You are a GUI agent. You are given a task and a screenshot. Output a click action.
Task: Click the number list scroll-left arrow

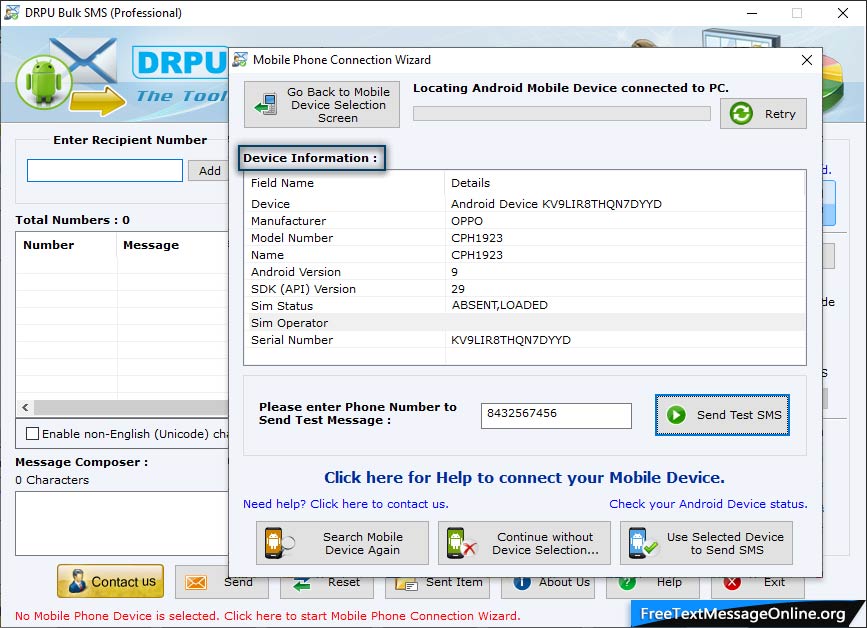coord(25,407)
